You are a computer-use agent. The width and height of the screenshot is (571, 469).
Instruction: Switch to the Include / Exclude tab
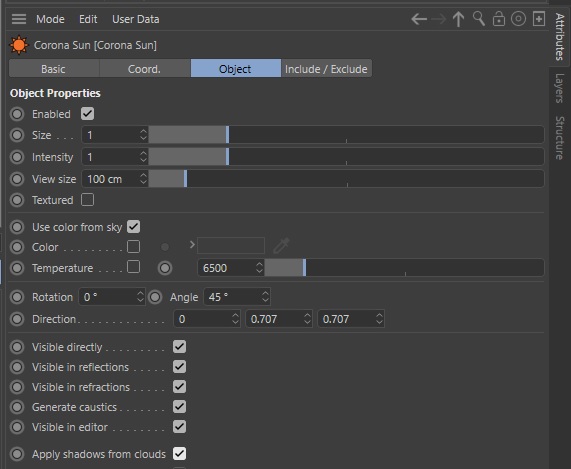click(326, 68)
